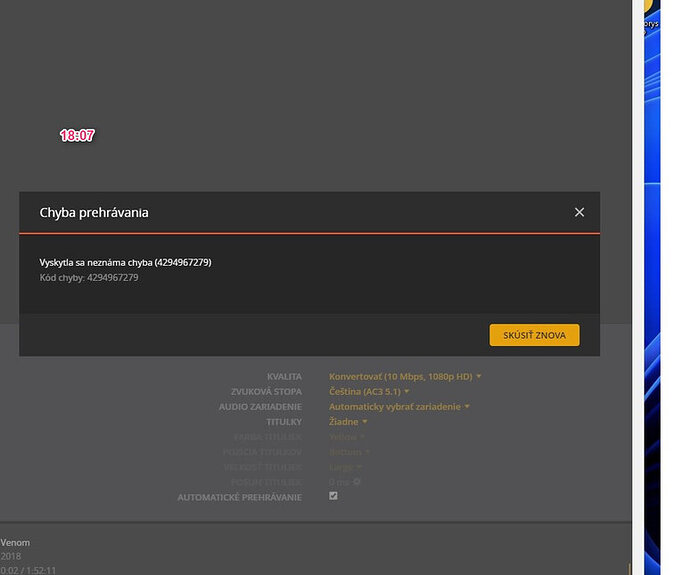Click the error code text Kód chyby

point(89,278)
